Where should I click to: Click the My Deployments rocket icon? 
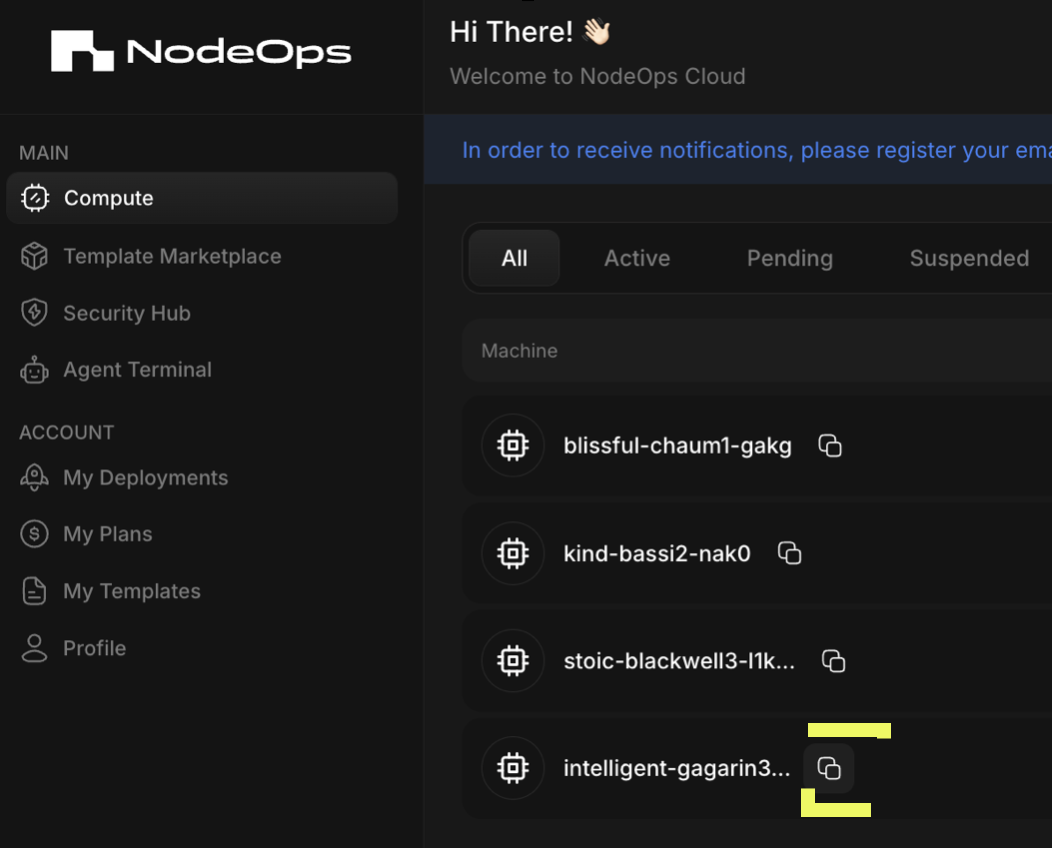coord(34,478)
